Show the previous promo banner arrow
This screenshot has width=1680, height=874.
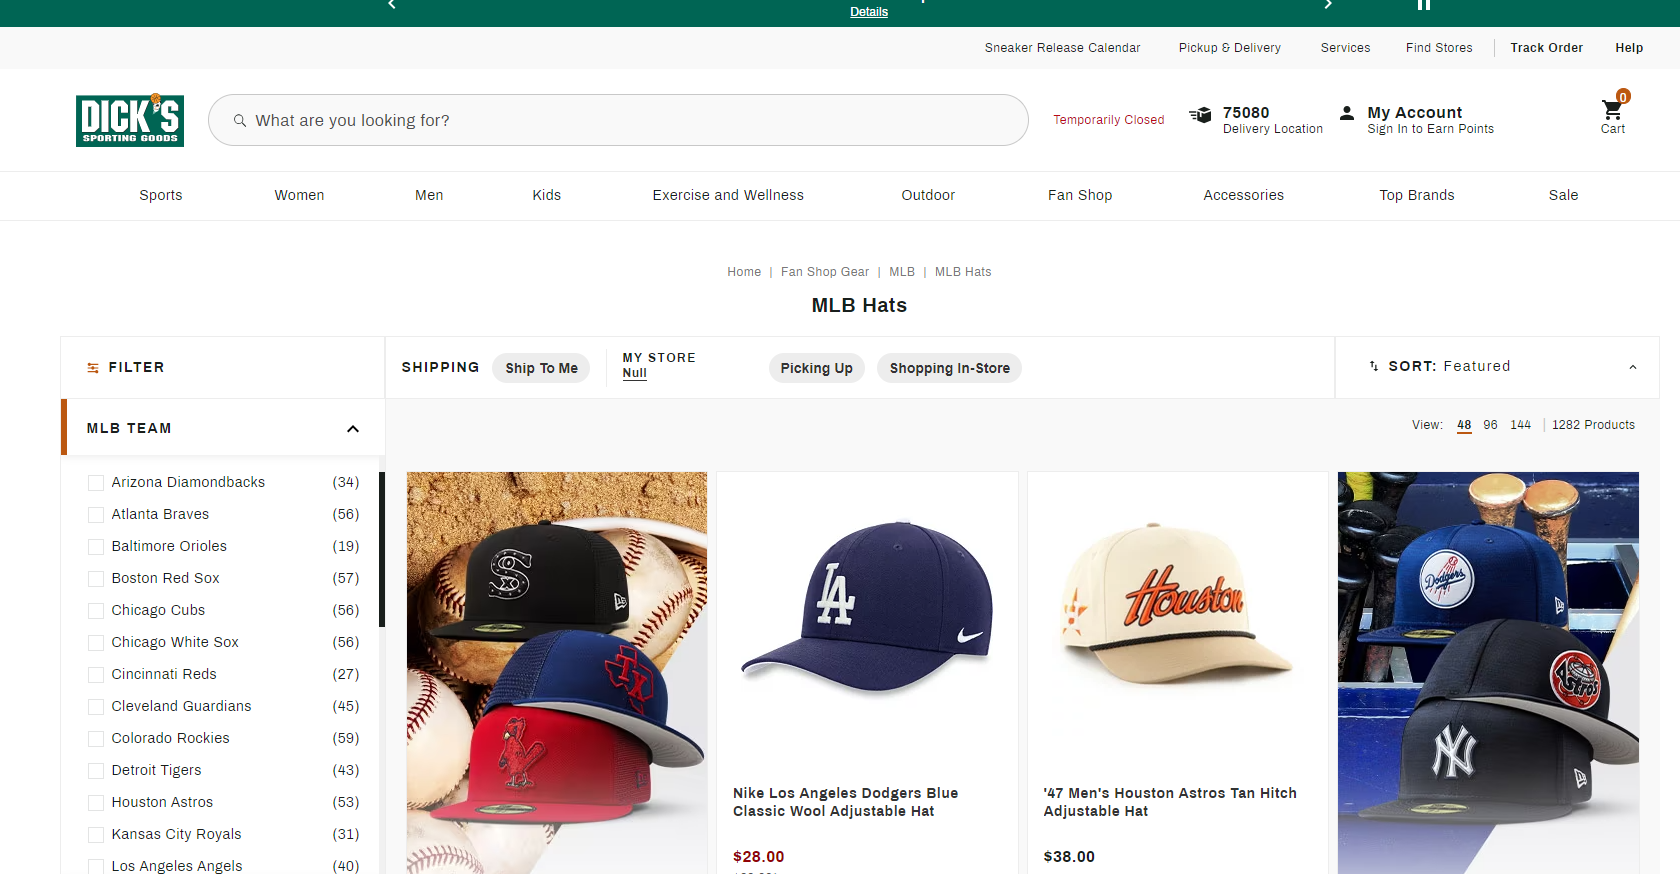pos(392,5)
